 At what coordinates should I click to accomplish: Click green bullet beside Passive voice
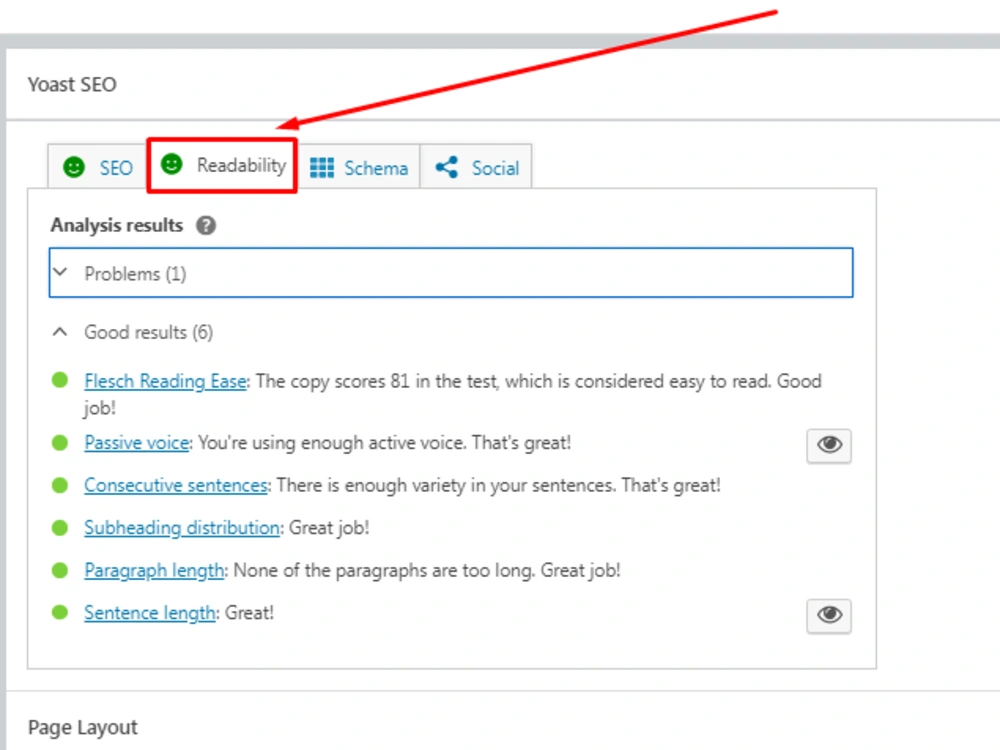click(60, 443)
